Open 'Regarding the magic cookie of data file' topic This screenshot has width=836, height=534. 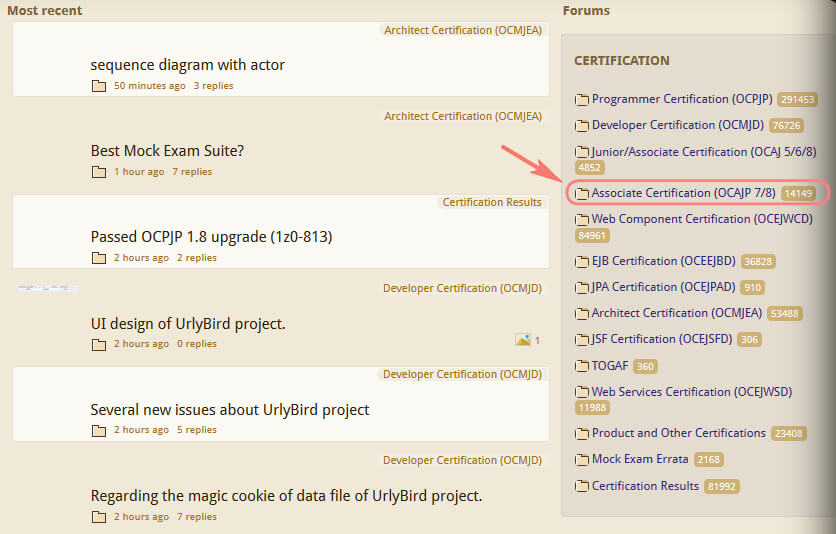click(x=286, y=496)
